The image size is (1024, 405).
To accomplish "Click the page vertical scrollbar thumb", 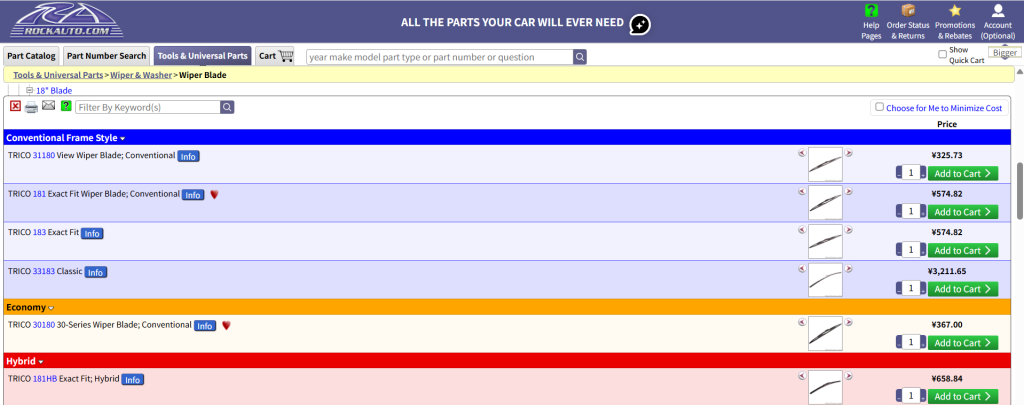I will click(x=1019, y=189).
